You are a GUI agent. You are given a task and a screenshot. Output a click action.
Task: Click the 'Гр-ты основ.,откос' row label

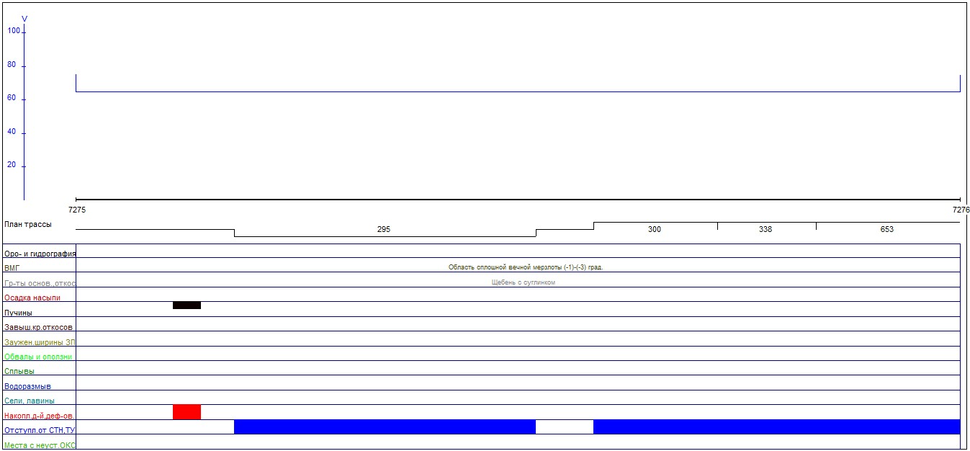tap(39, 283)
